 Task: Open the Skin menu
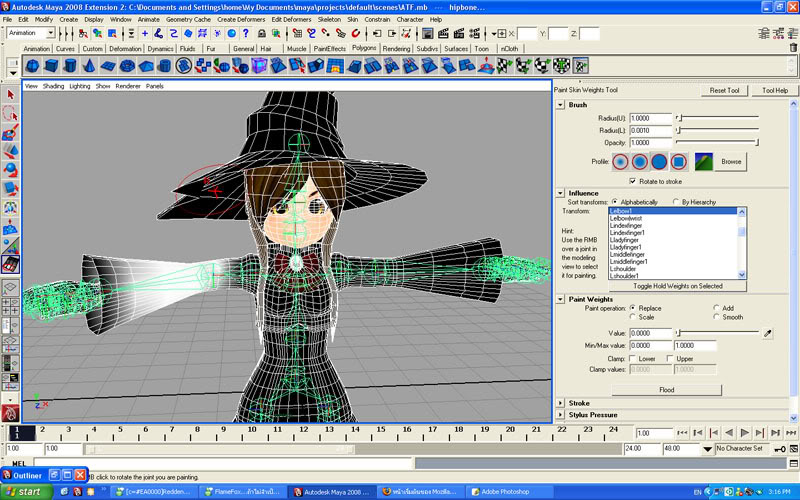(x=353, y=19)
